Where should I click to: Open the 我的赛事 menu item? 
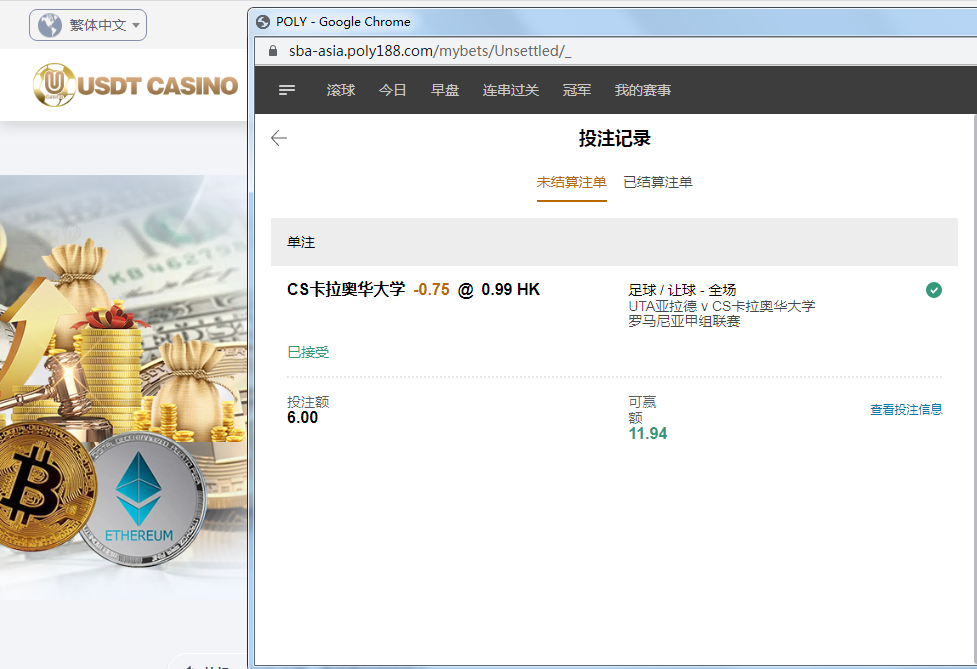coord(642,90)
